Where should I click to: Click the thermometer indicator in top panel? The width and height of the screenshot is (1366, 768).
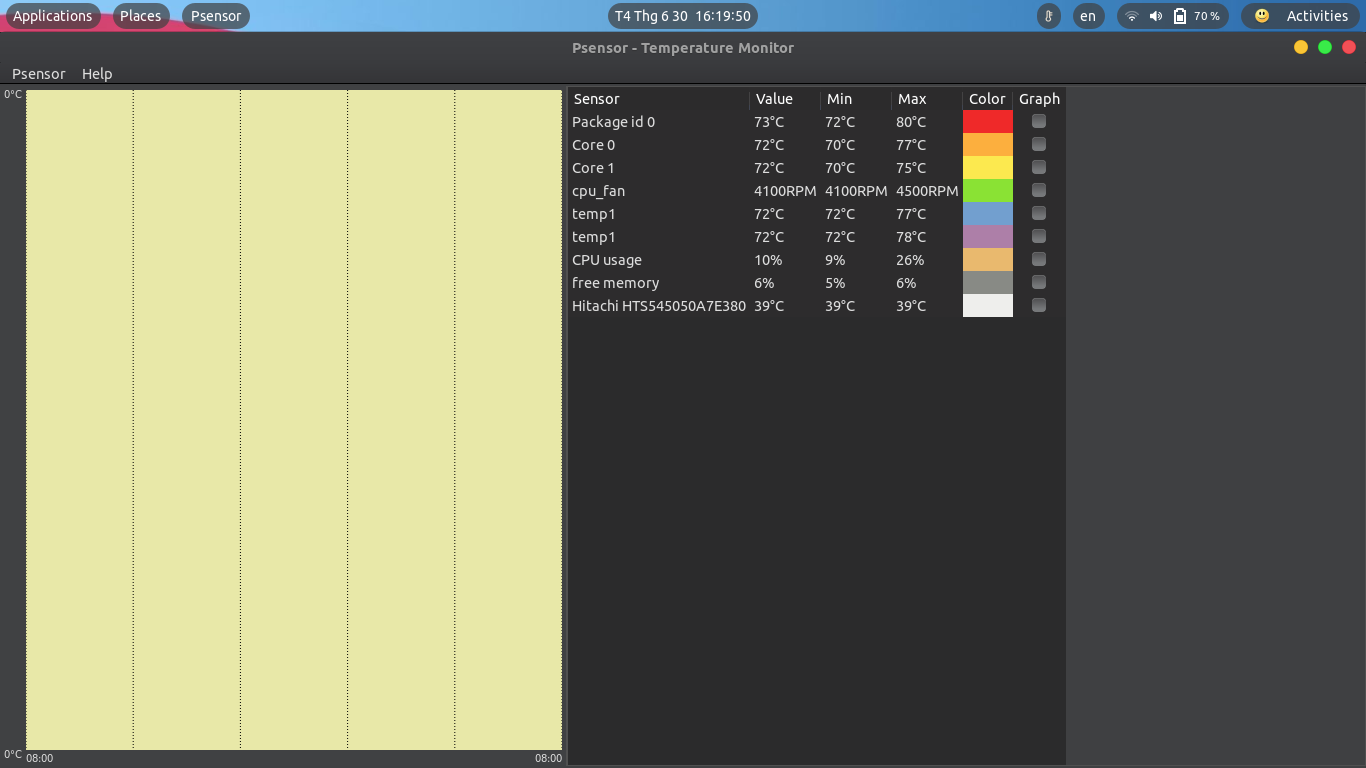pos(1048,16)
